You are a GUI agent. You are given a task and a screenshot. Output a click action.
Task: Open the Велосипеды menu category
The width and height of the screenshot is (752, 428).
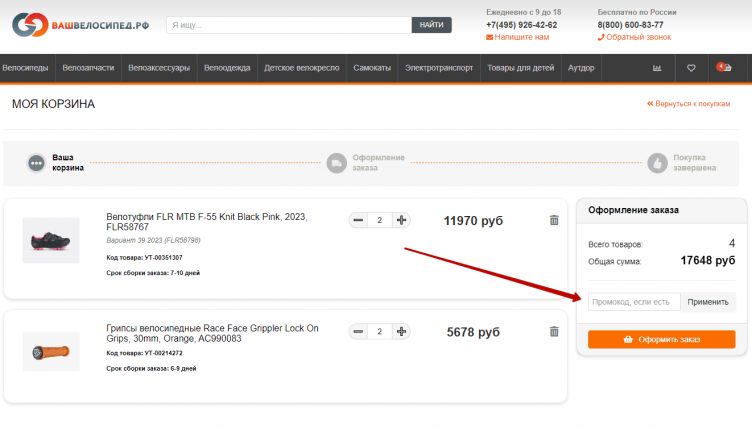pos(26,68)
